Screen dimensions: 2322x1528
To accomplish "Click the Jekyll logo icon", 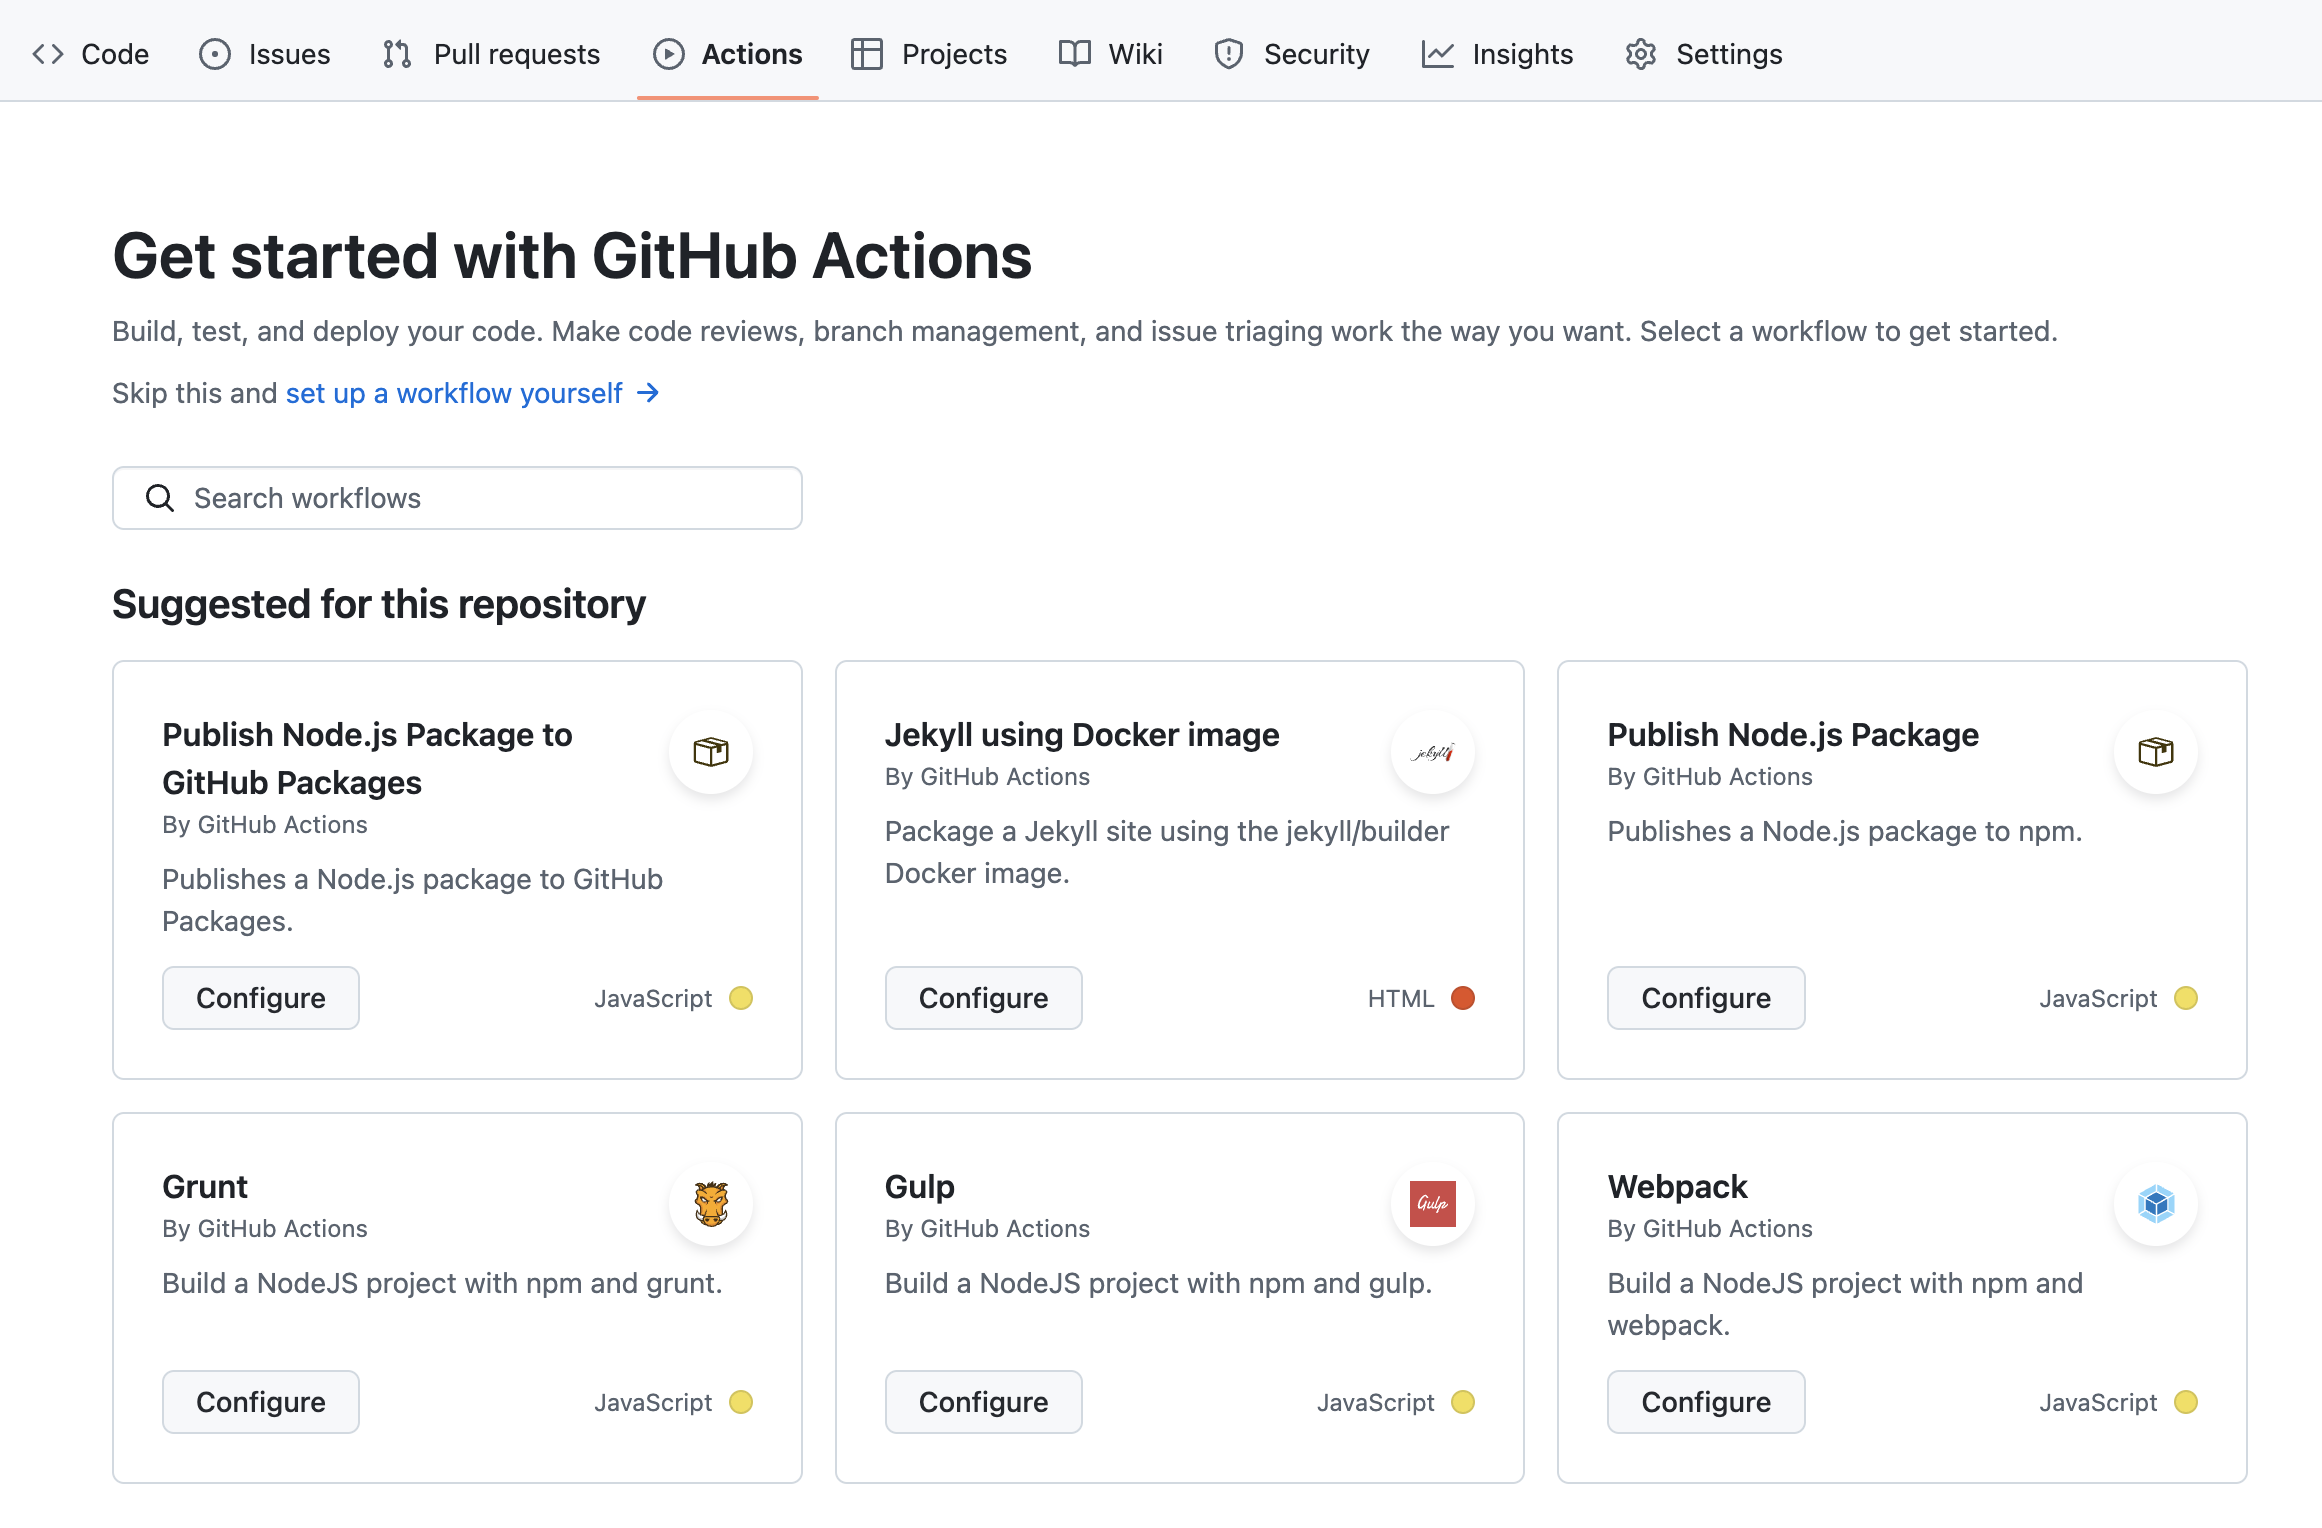I will pyautogui.click(x=1432, y=752).
